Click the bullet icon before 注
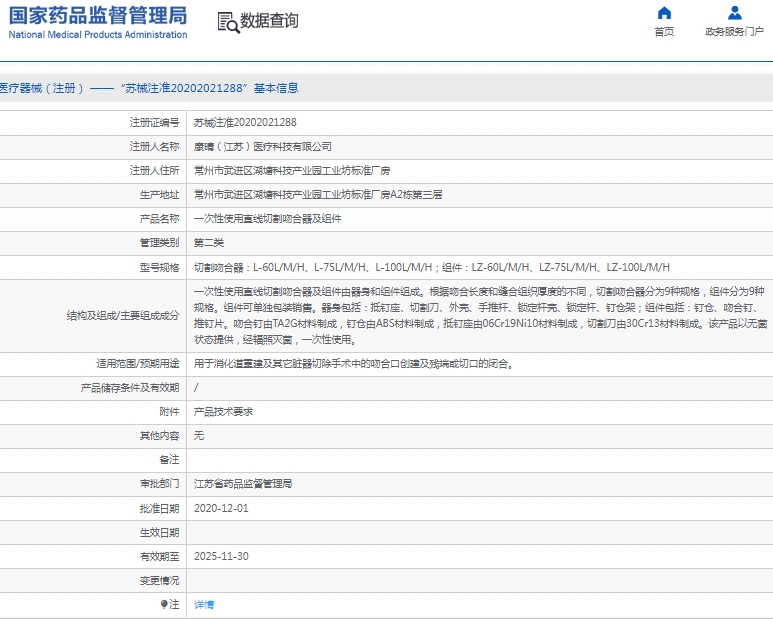Screen dimensions: 773x620 164,604
